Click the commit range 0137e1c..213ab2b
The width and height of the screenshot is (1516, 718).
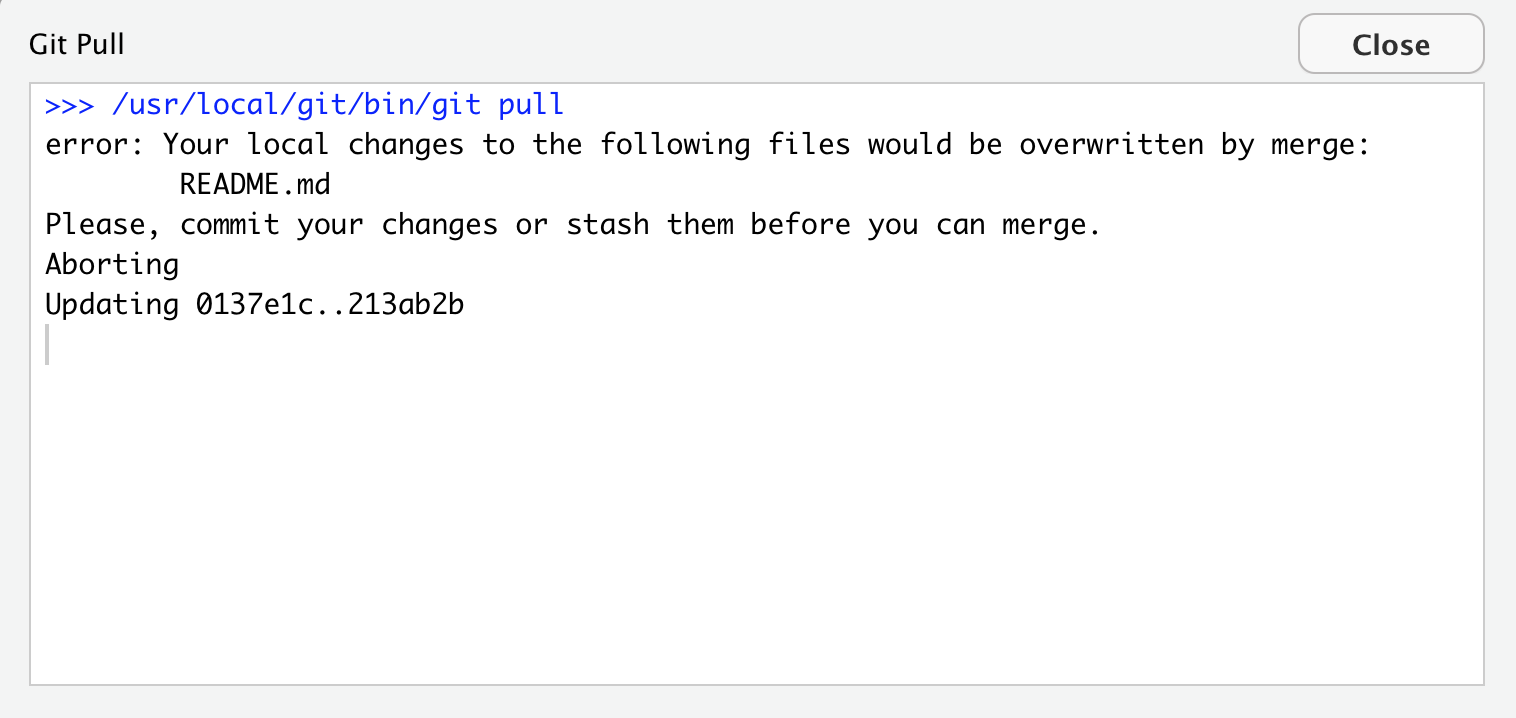(x=330, y=304)
